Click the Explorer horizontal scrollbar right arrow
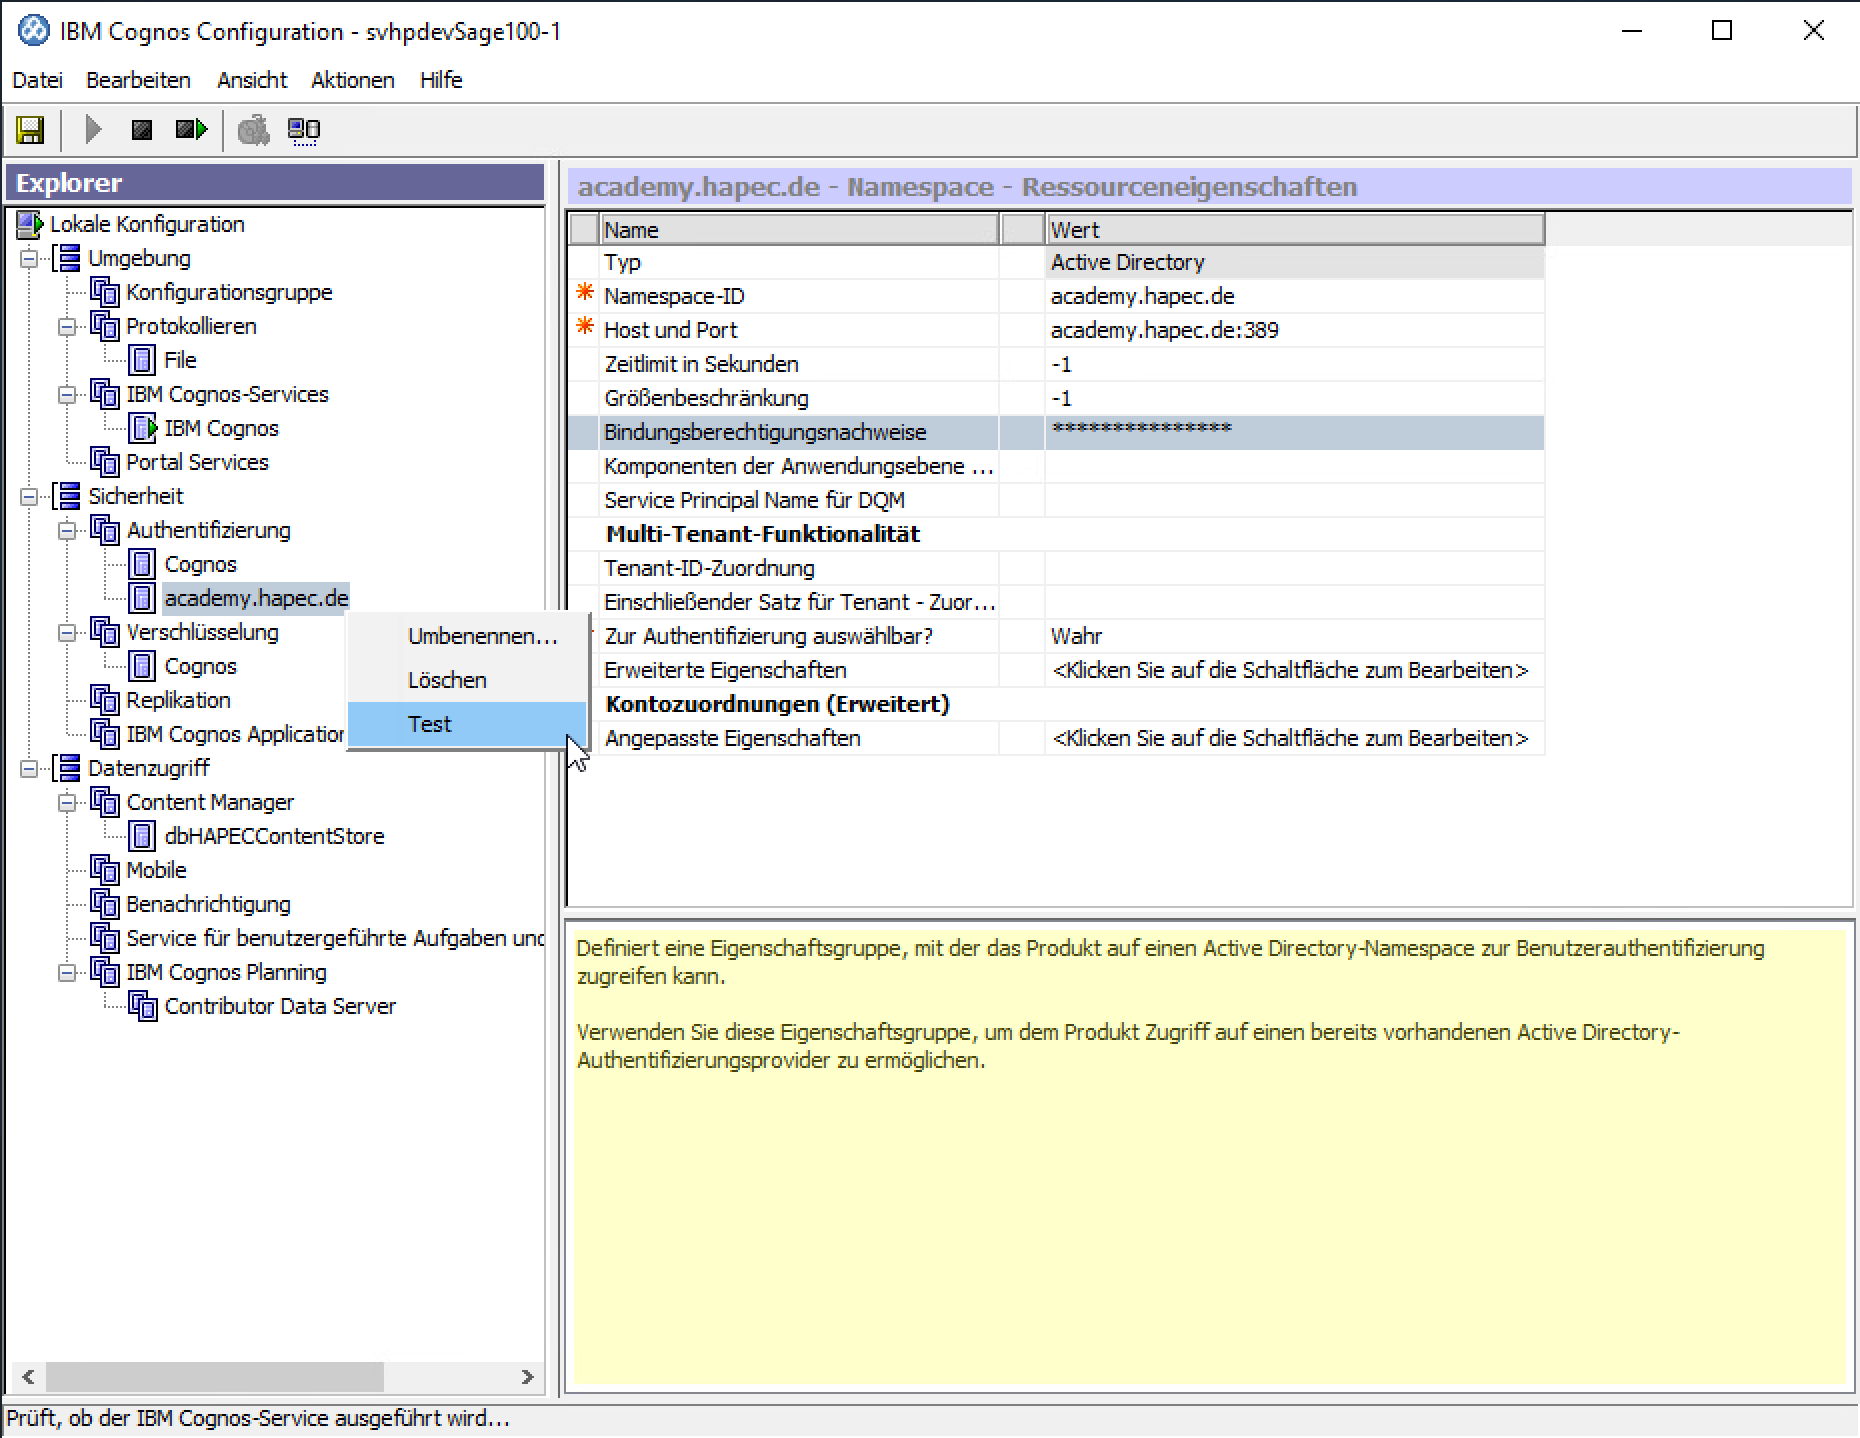The height and width of the screenshot is (1438, 1860). 527,1377
